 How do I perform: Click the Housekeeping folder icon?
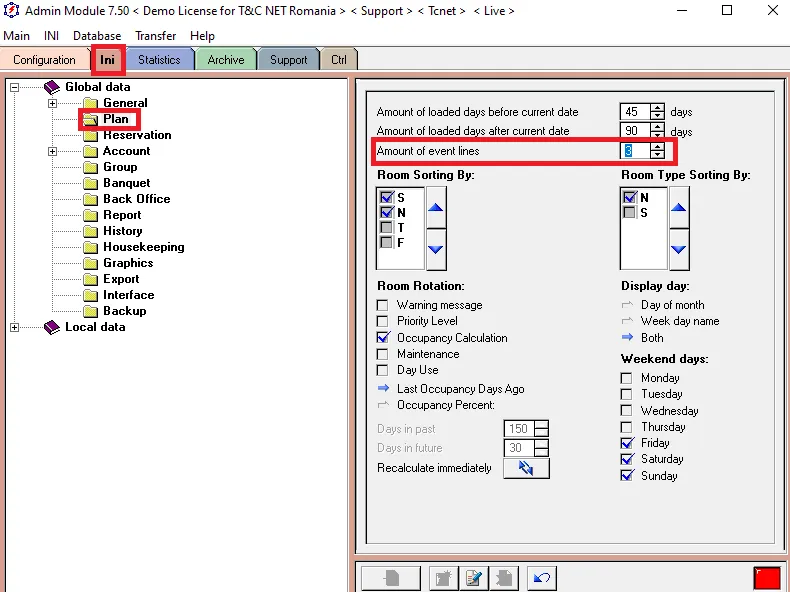point(91,247)
